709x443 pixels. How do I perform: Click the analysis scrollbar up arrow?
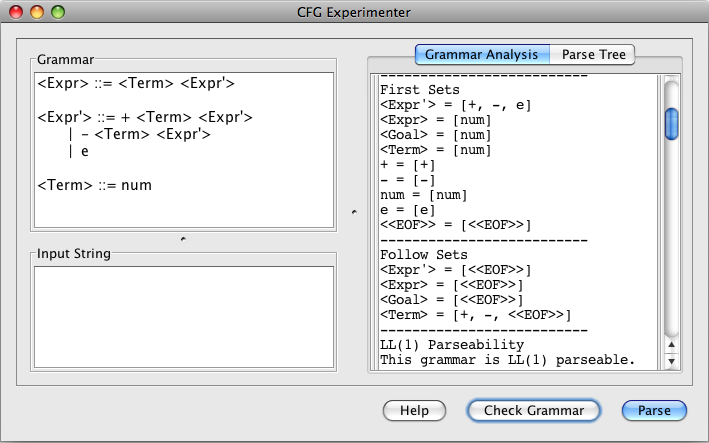(x=671, y=345)
